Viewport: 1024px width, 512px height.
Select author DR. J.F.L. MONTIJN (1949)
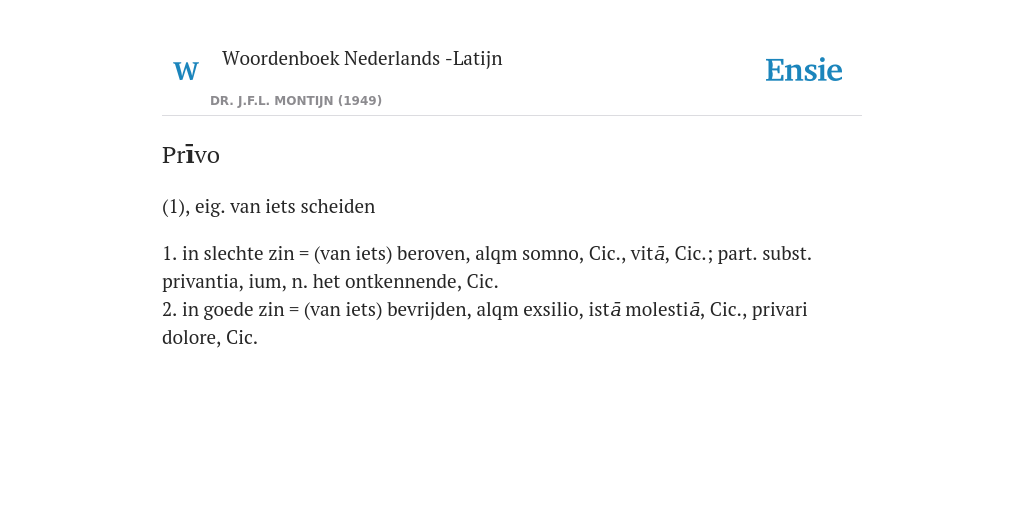coord(296,101)
